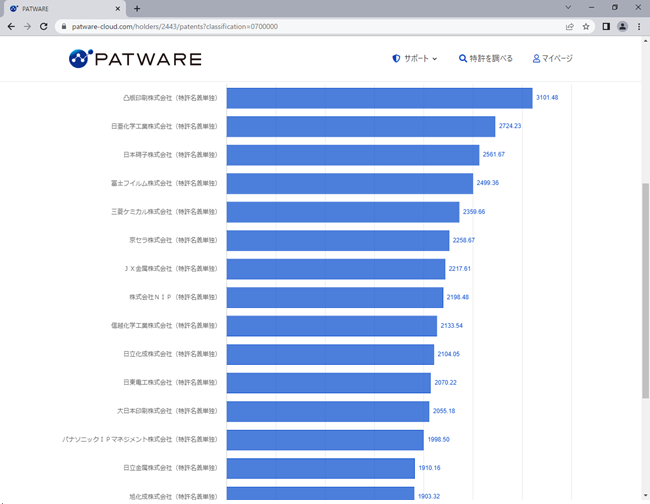Click the bar valued 2724.23

361,126
